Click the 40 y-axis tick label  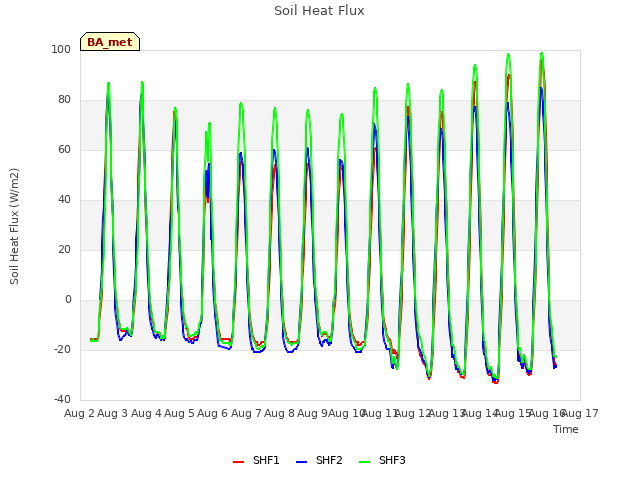pyautogui.click(x=64, y=200)
